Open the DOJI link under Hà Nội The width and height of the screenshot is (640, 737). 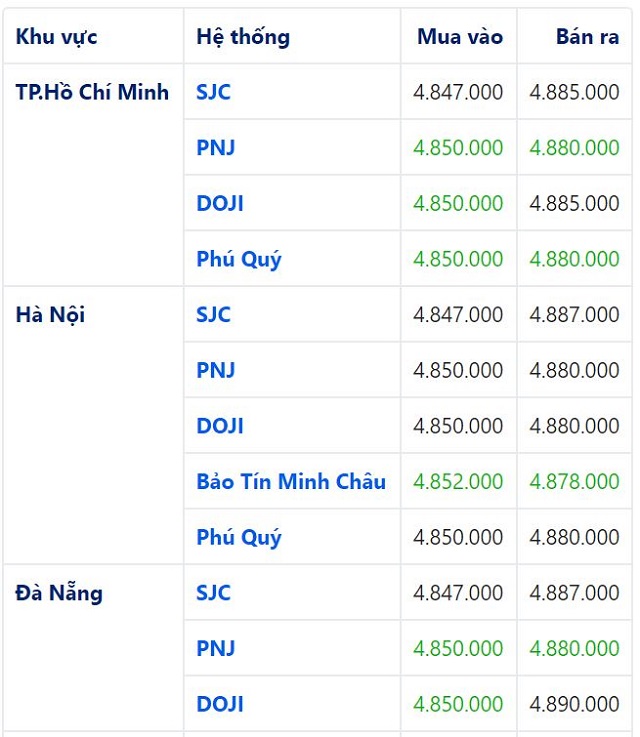tap(220, 426)
